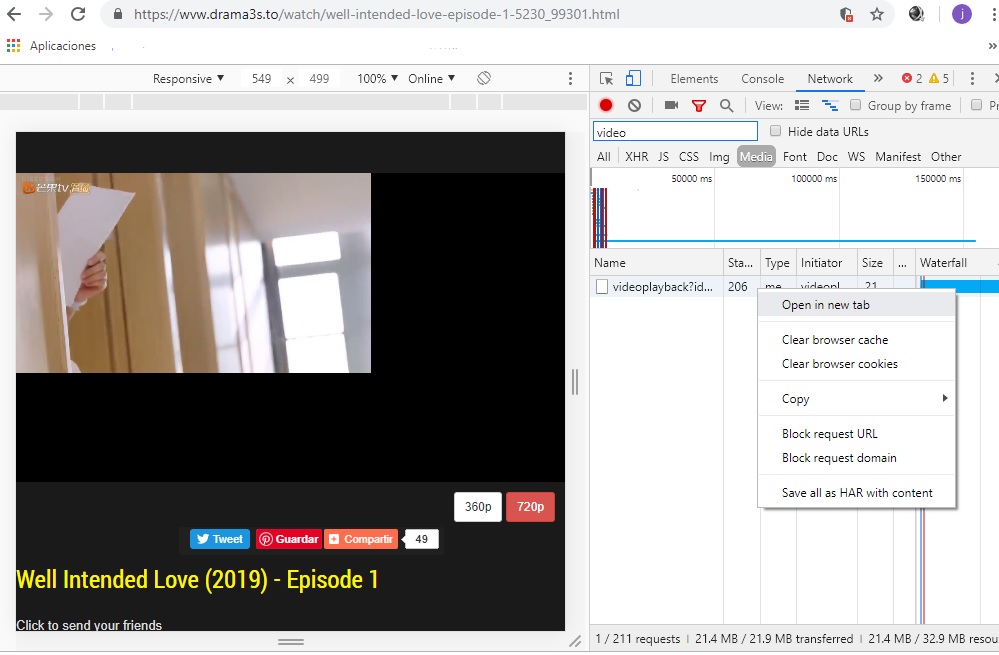Open device toolbar more options menu
999x655 pixels.
pyautogui.click(x=570, y=78)
